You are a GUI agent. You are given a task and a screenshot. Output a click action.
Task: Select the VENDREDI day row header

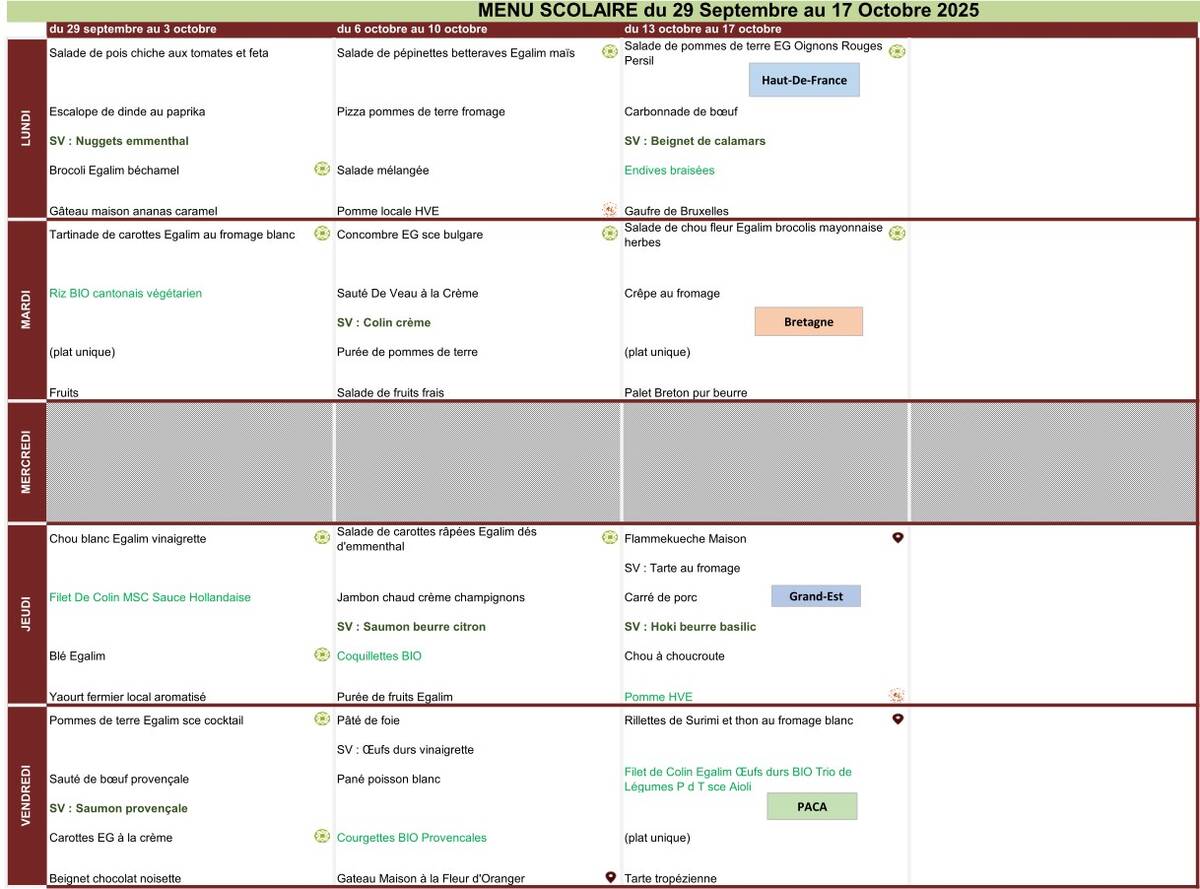pyautogui.click(x=26, y=797)
